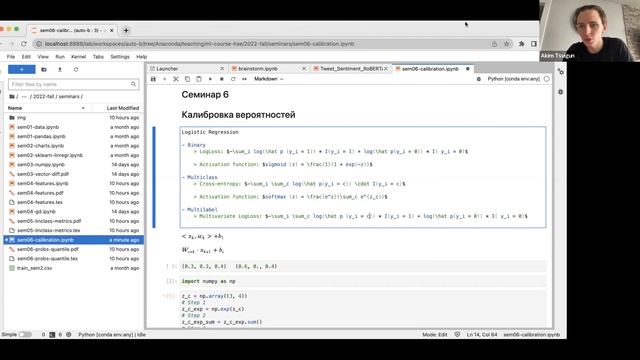Click the import numpy as np cell
Screen dimensions: 640x360
coord(362,281)
